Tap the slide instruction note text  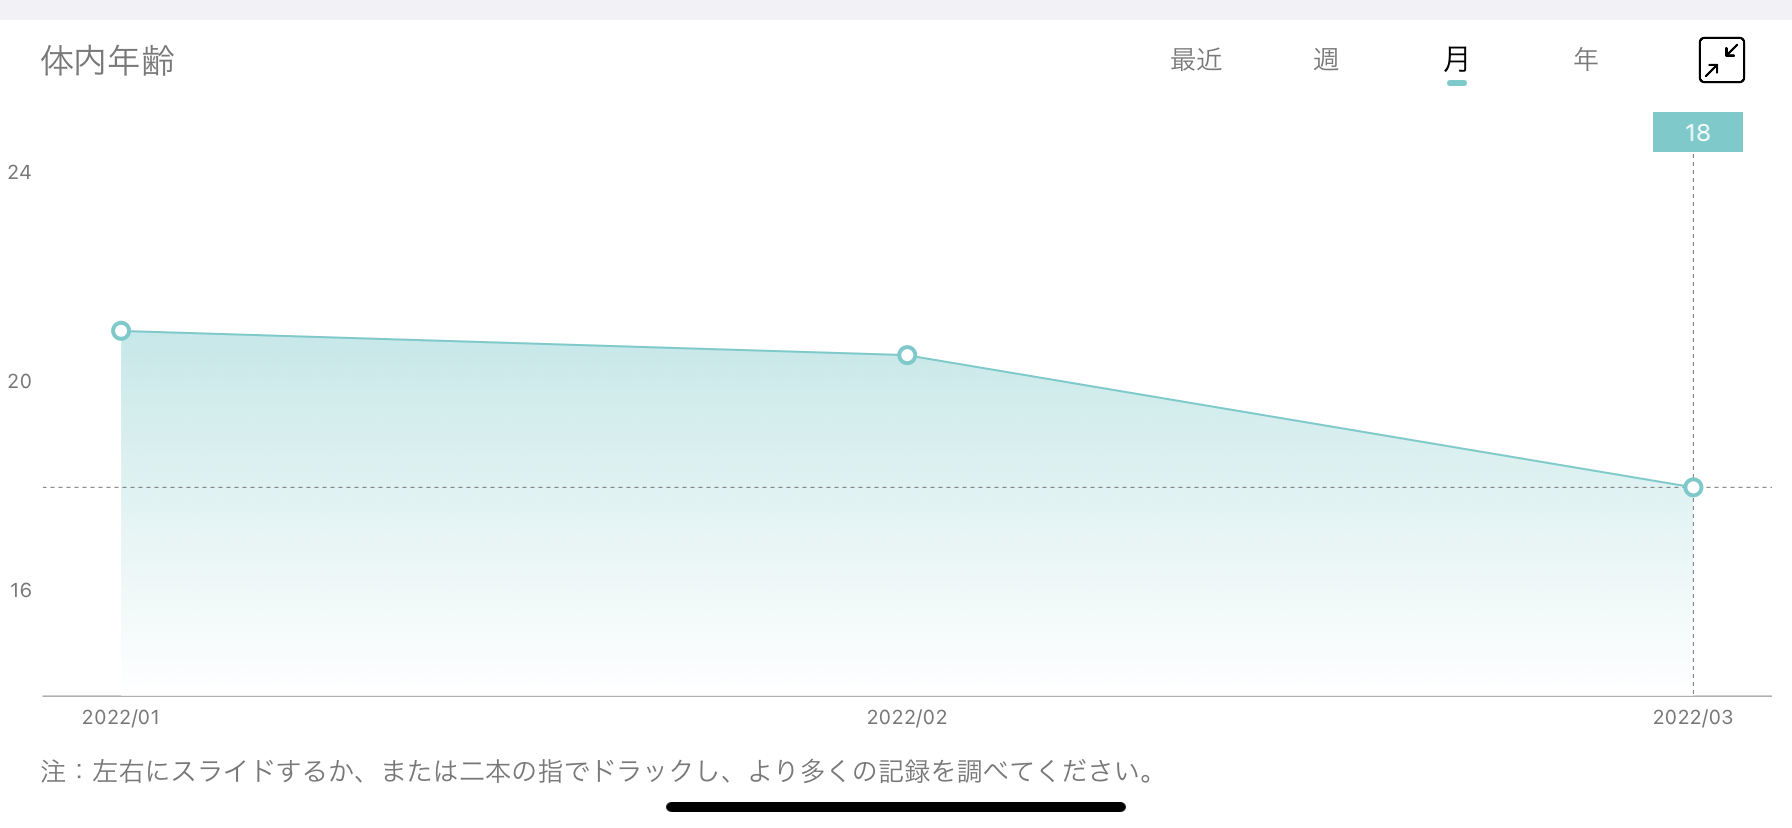point(600,771)
